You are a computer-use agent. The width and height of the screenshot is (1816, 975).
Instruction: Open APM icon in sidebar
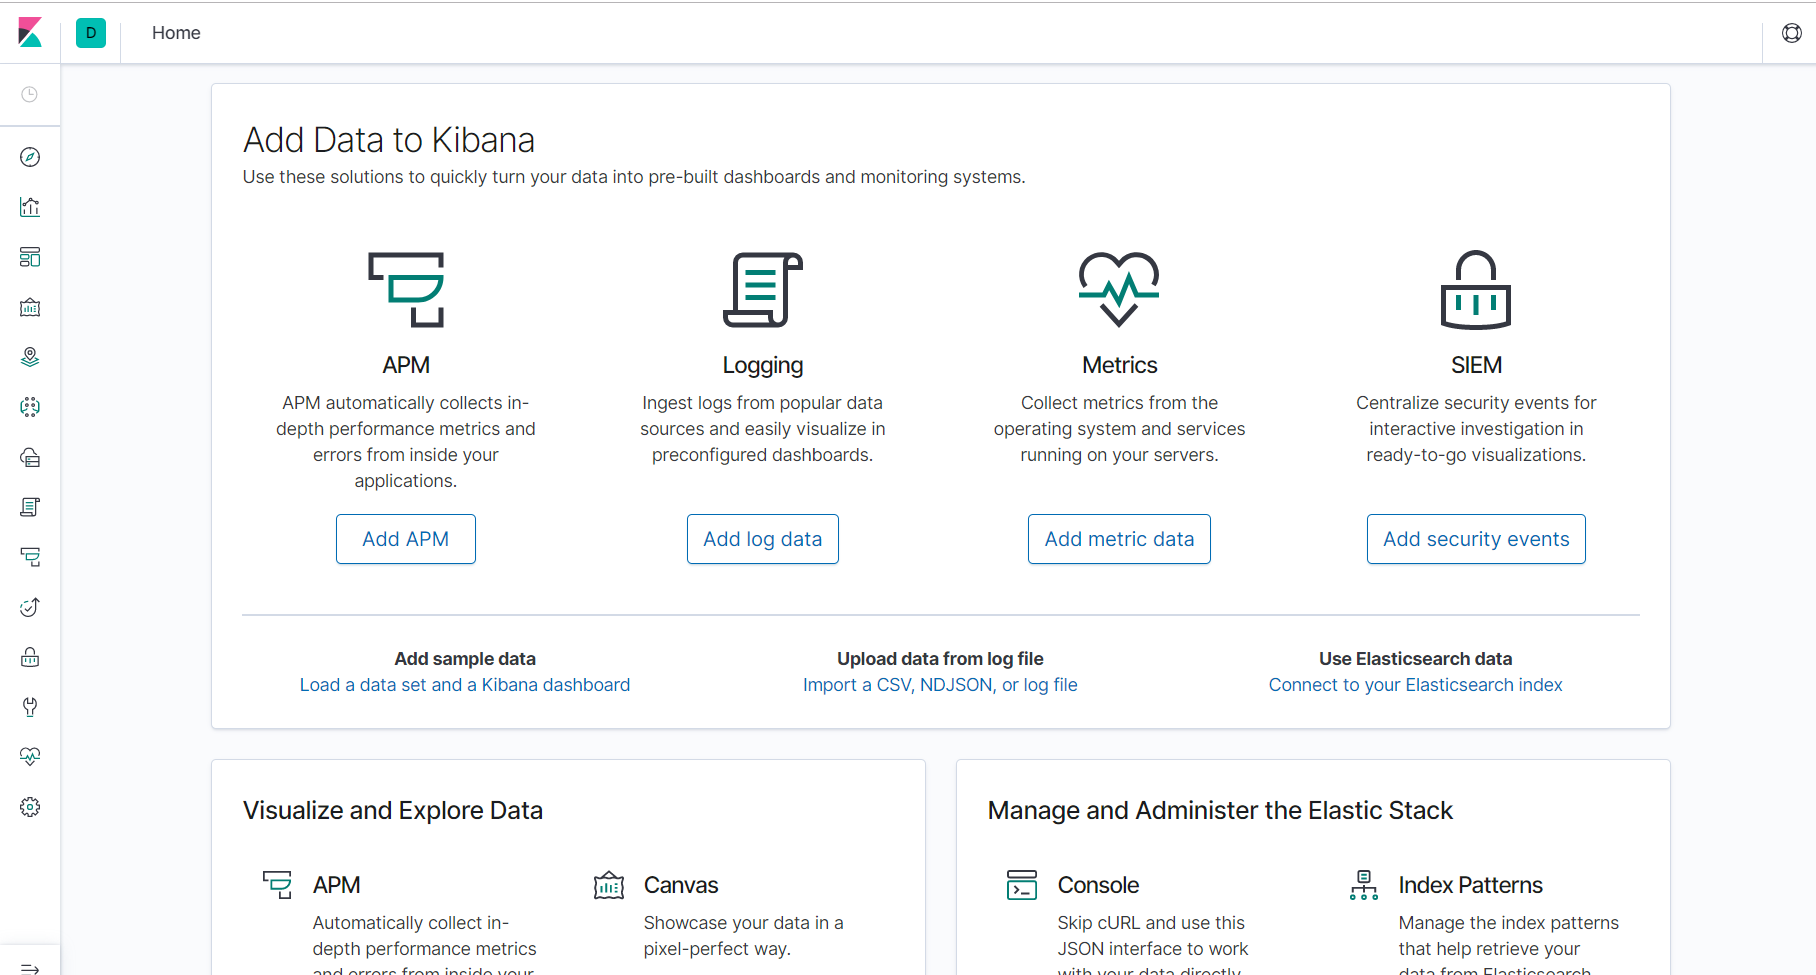[30, 557]
